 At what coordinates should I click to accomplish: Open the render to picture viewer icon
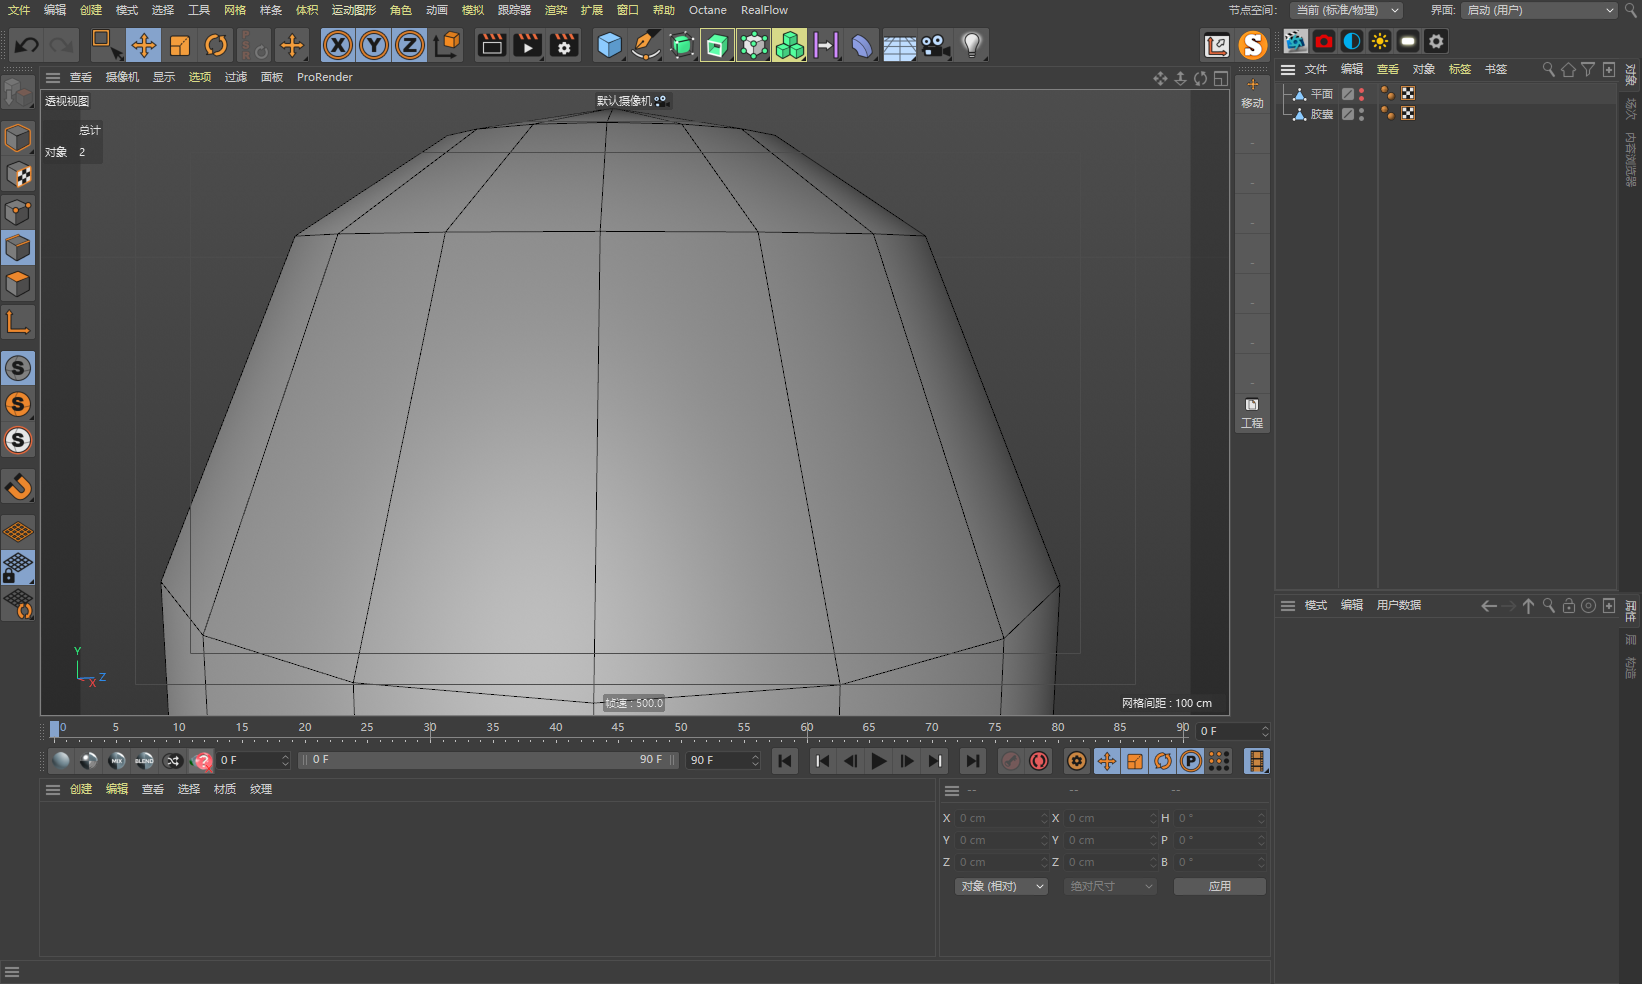click(528, 45)
